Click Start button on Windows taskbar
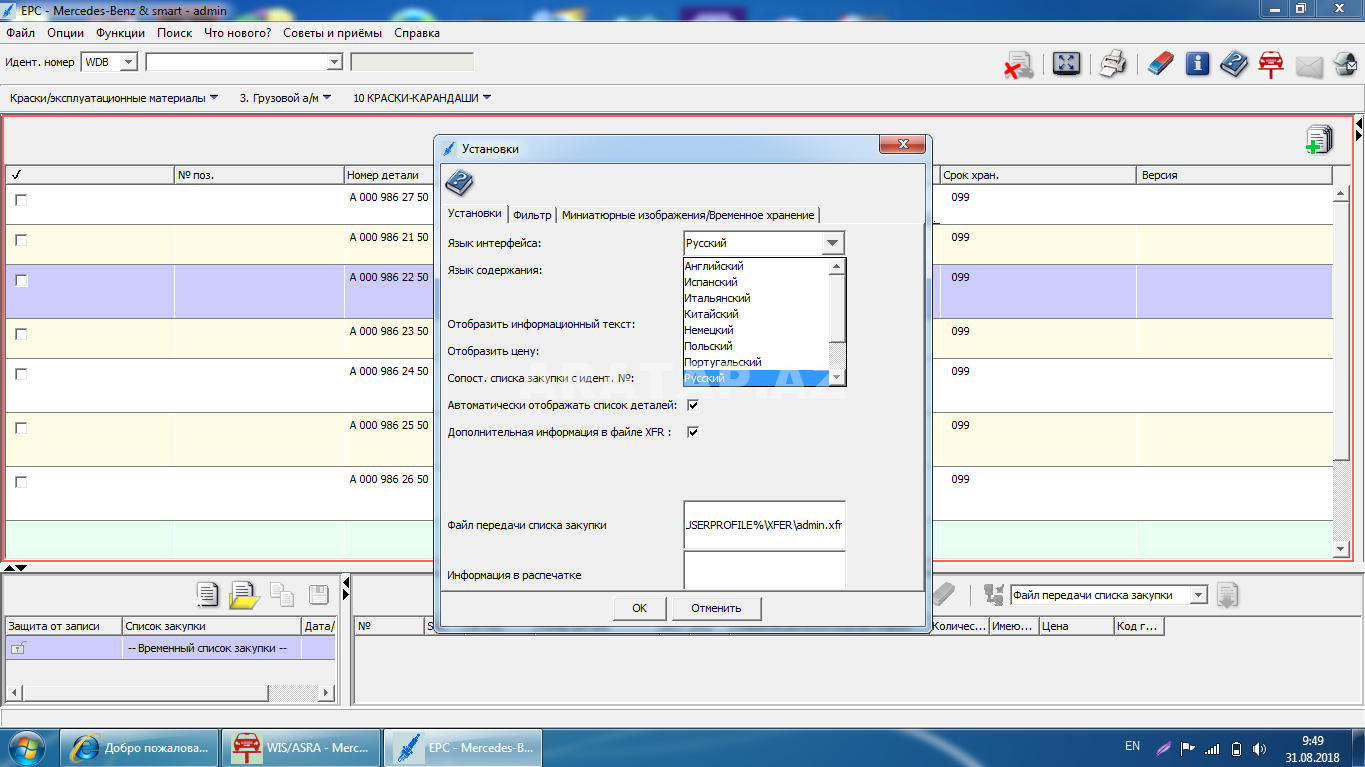 click(x=27, y=747)
